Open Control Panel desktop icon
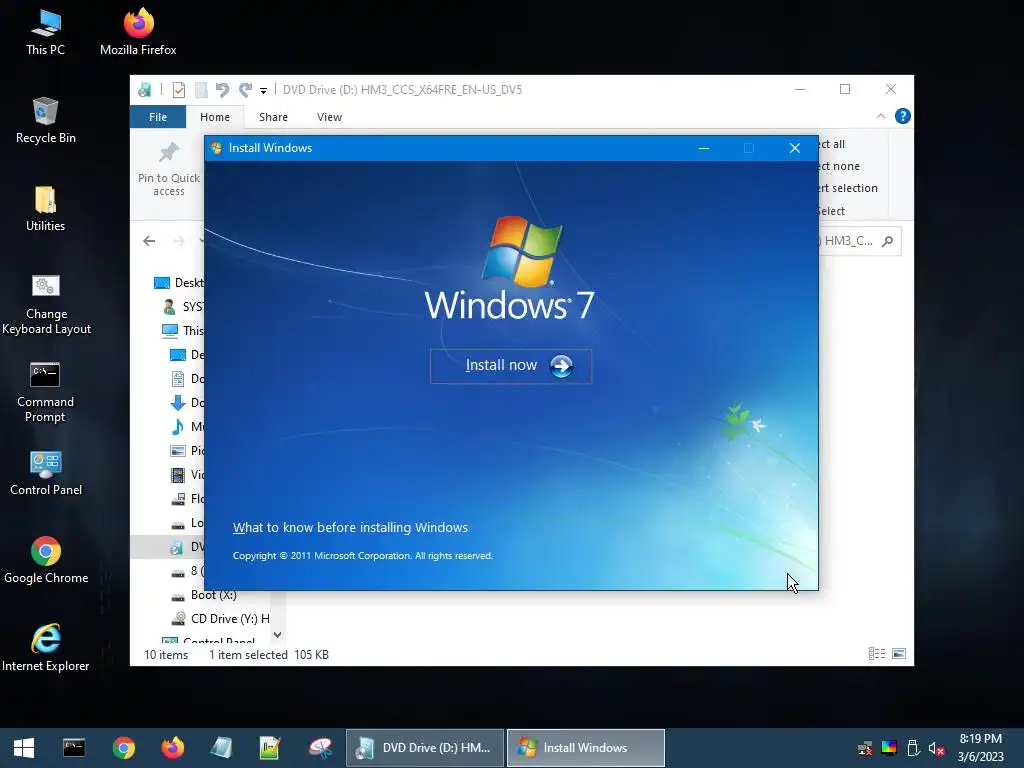Screen dimensions: 1024x768 [46, 473]
